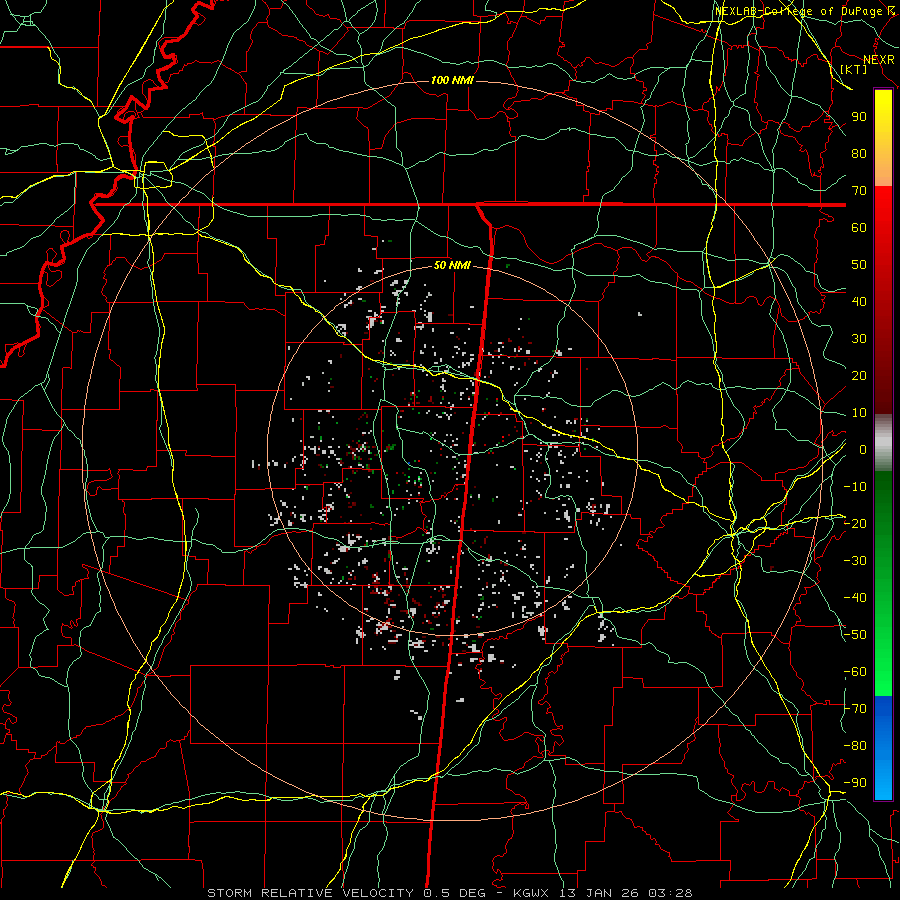Click the 50 NMI range ring label
This screenshot has height=900, width=900.
tap(452, 265)
